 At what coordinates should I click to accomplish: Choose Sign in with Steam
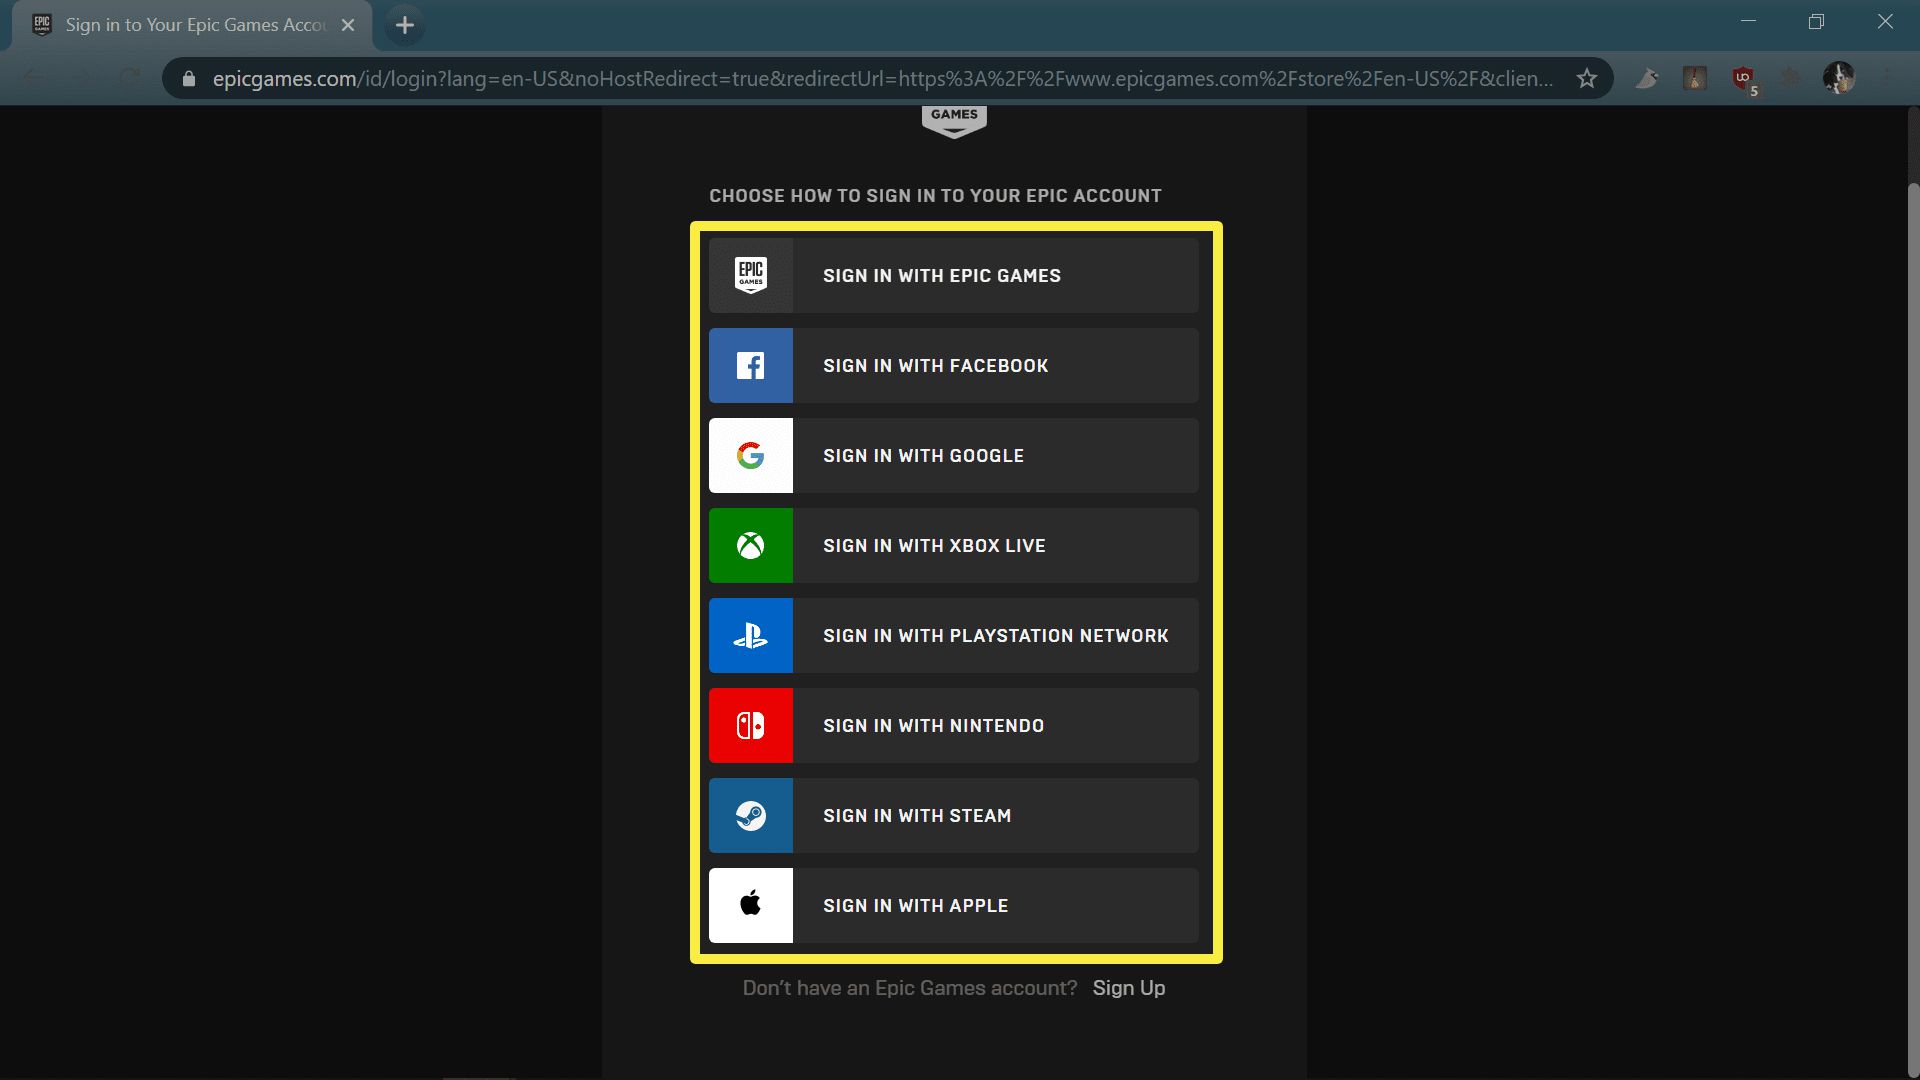[x=953, y=815]
